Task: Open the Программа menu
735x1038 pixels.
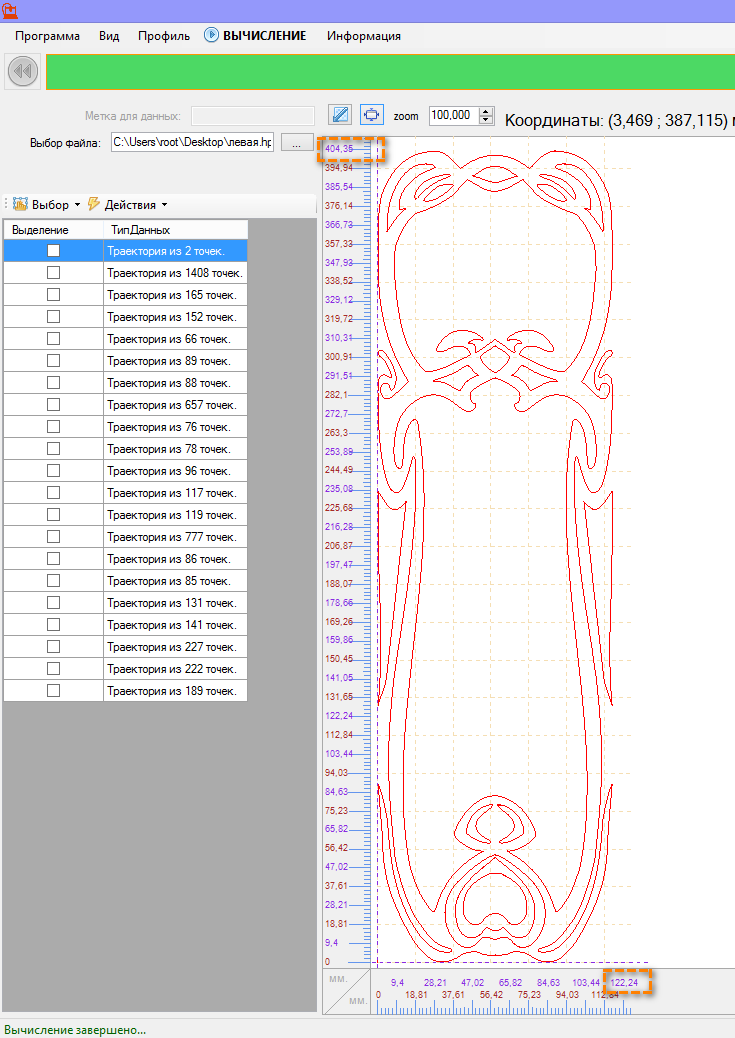Action: pyautogui.click(x=47, y=36)
